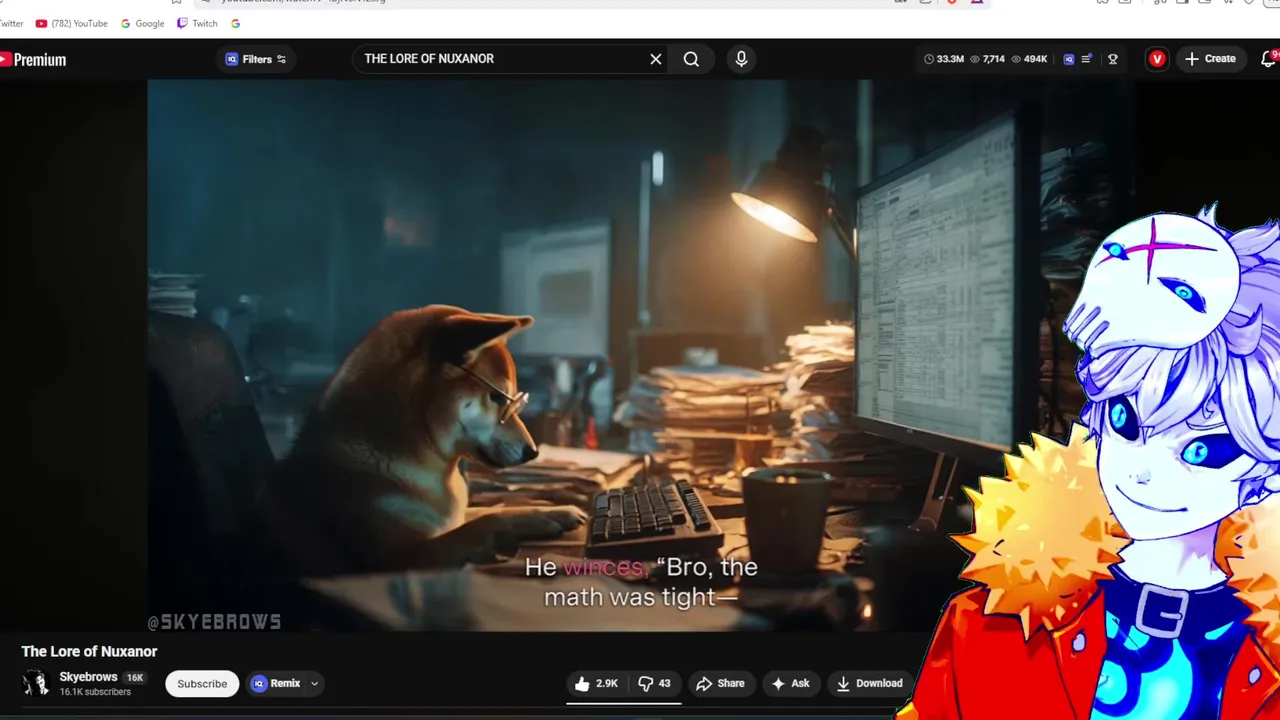Screen dimensions: 1280x720
Task: Like the video with 2.9K likes
Action: click(x=595, y=684)
